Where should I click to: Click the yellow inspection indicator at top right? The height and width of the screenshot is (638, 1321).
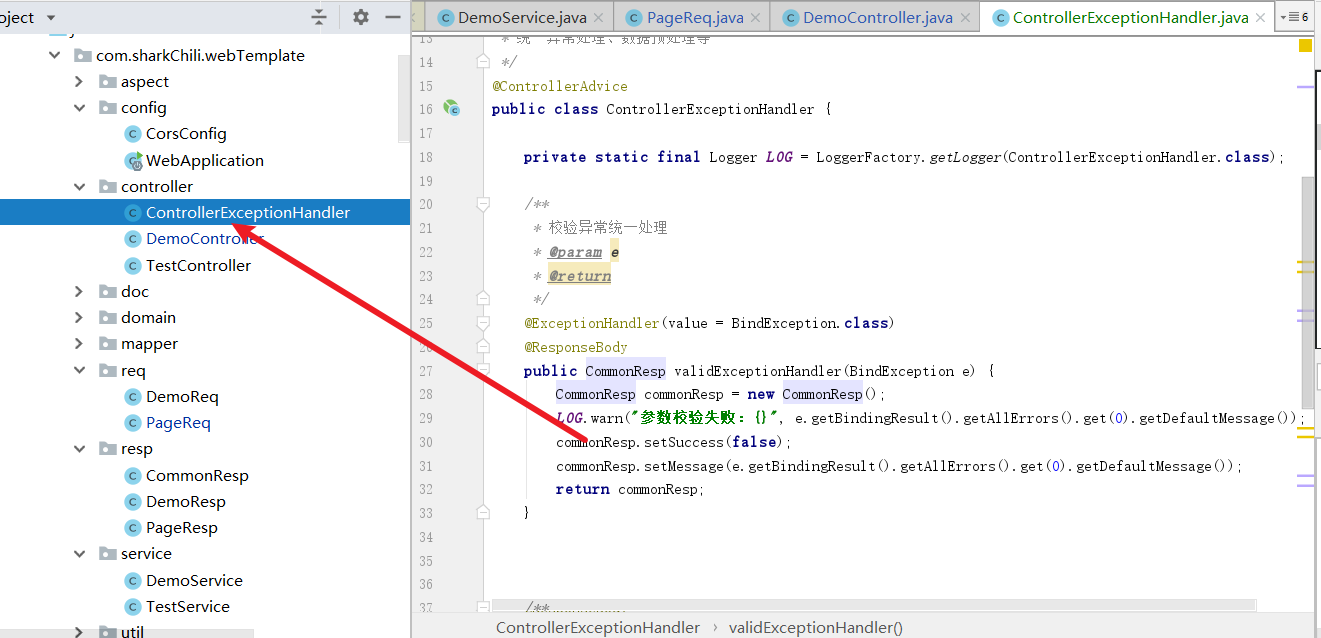point(1305,45)
